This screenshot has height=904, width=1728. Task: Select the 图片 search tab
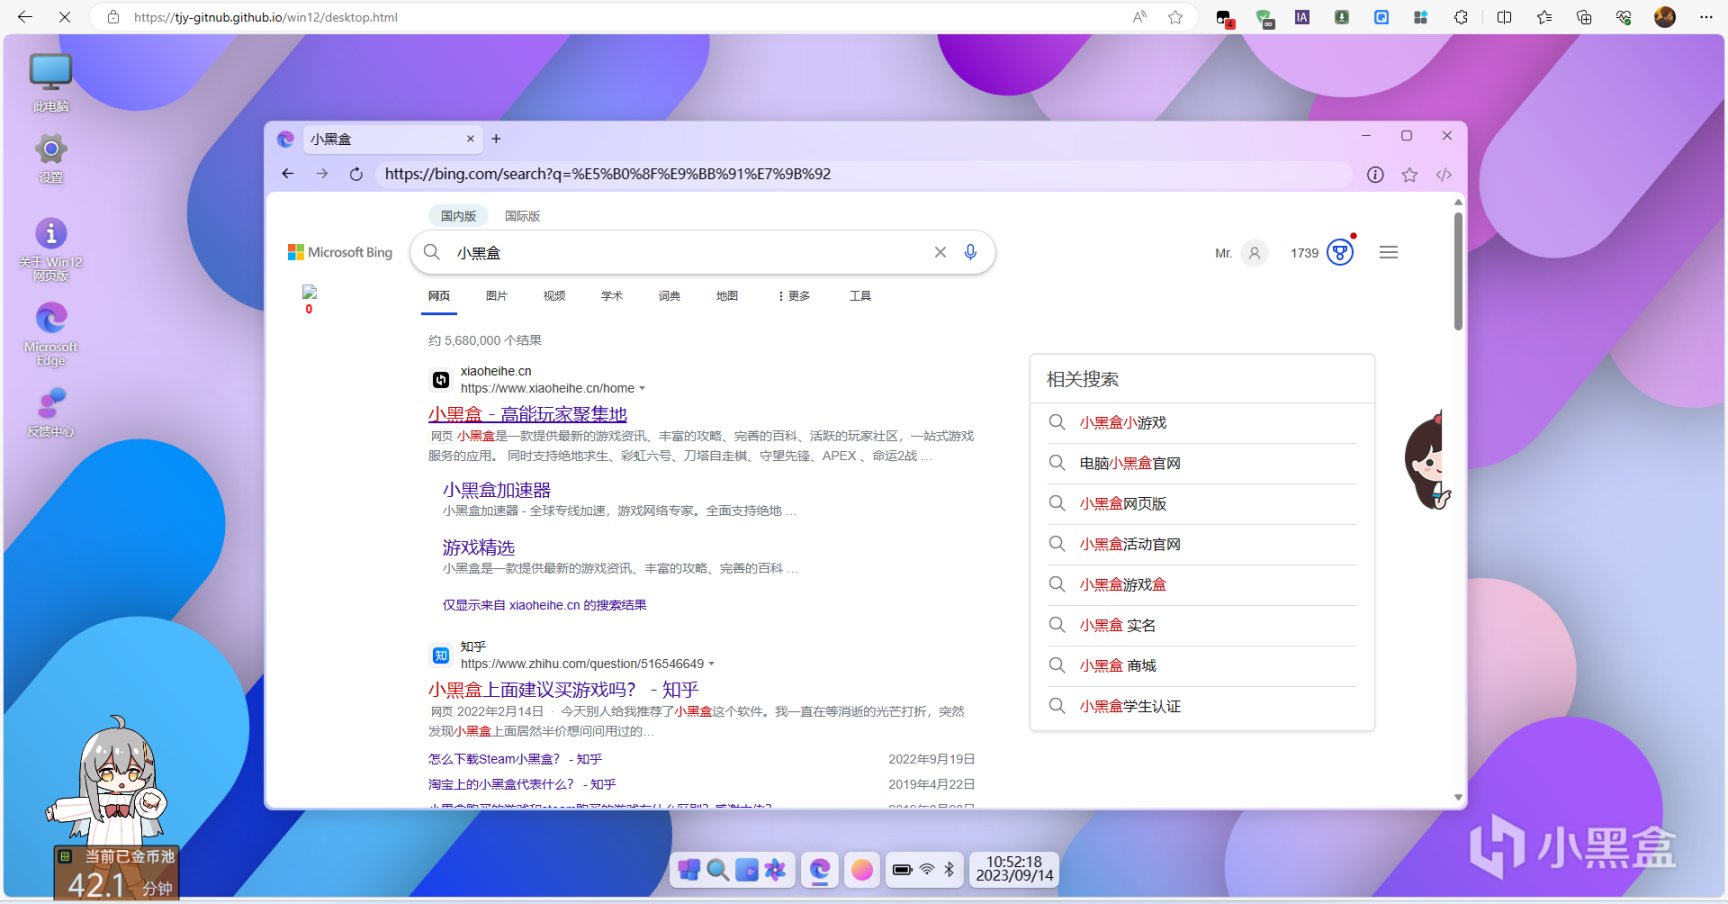point(496,296)
